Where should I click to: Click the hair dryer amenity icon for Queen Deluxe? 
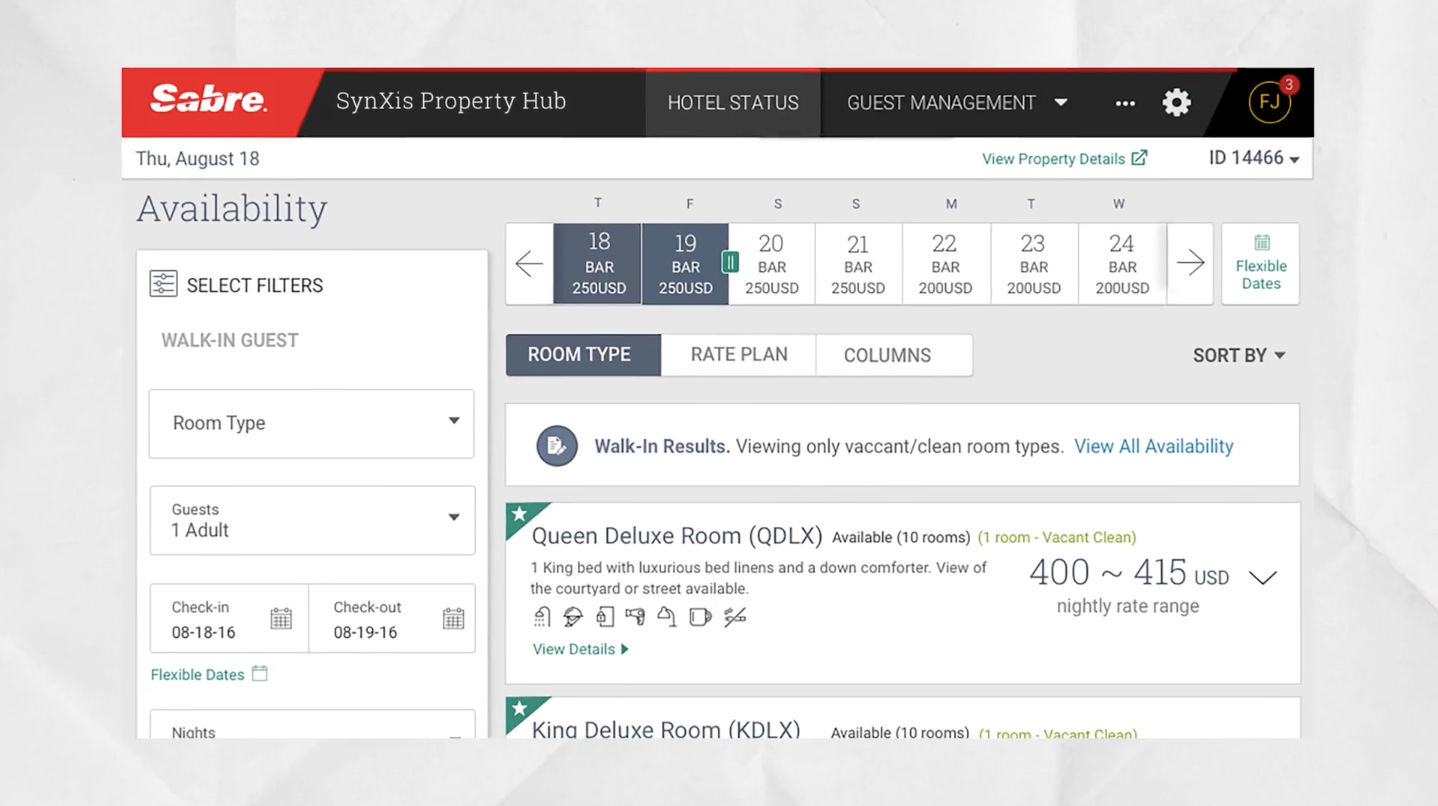click(x=635, y=617)
